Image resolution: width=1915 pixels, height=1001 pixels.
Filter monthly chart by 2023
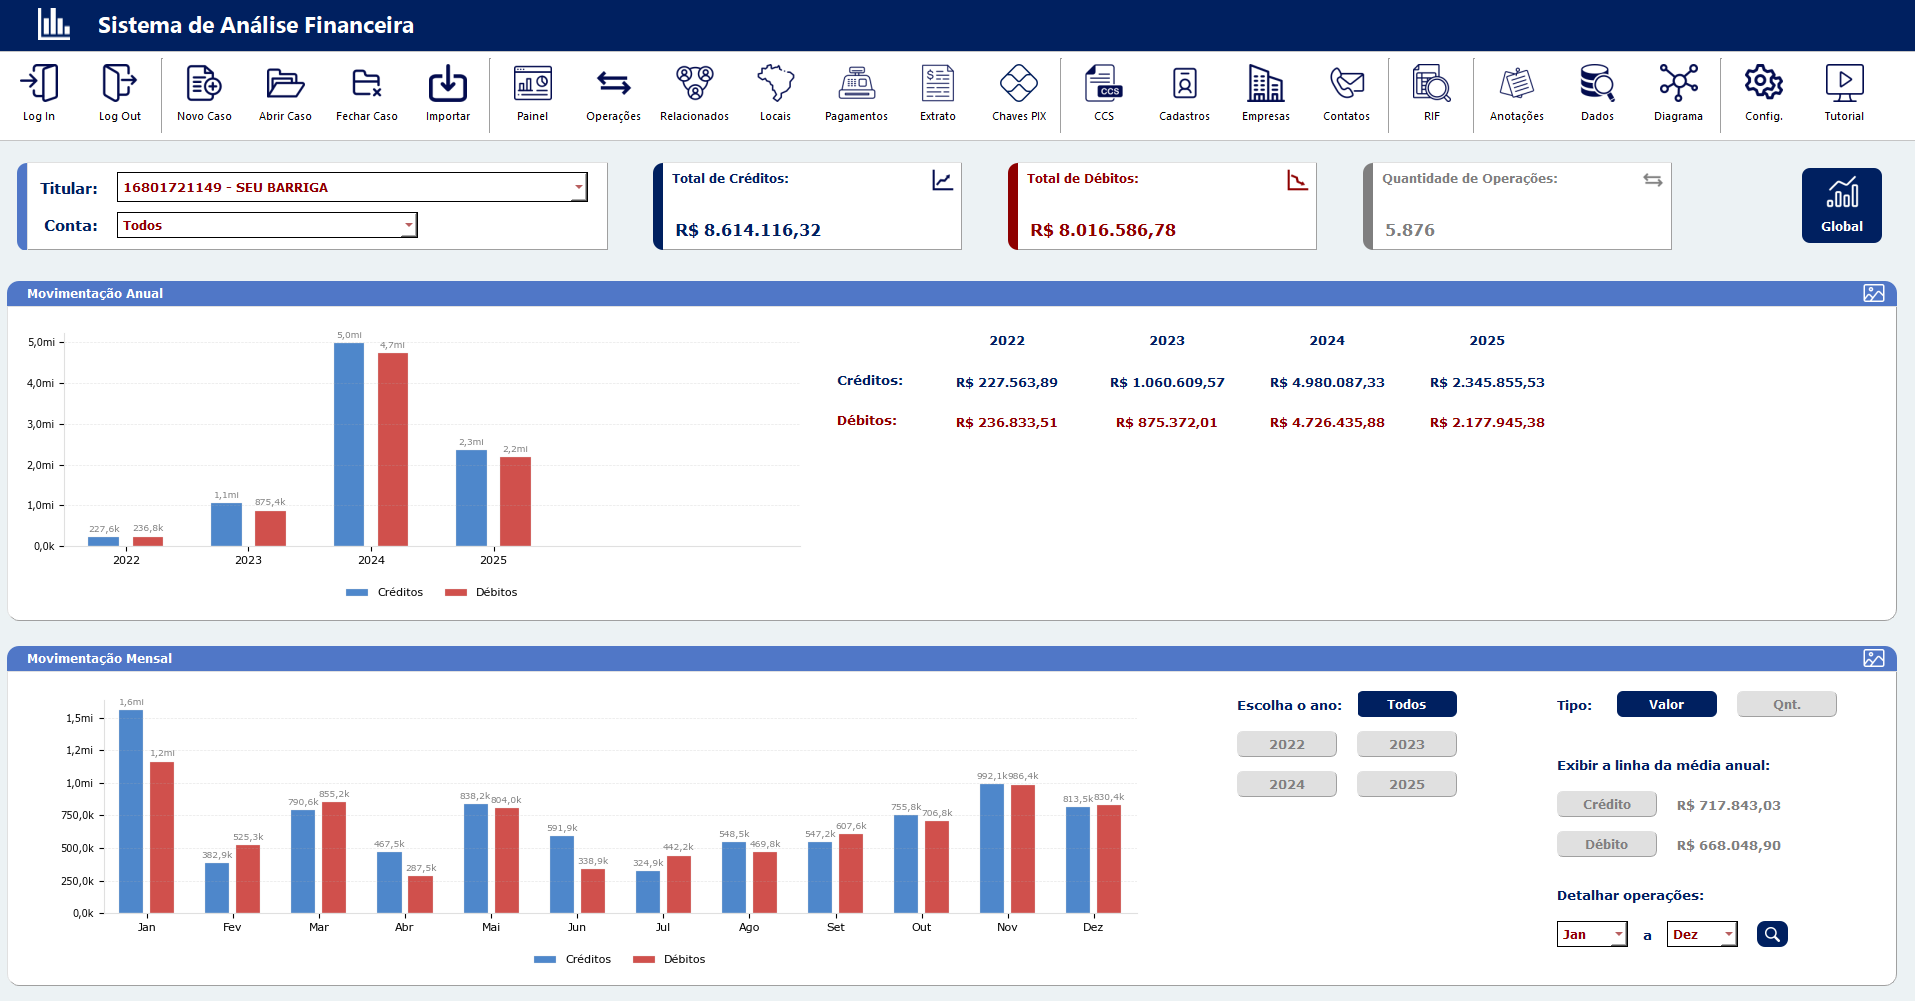1407,744
